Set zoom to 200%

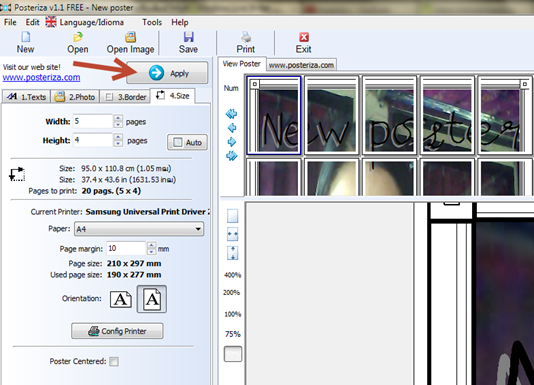[x=232, y=292]
